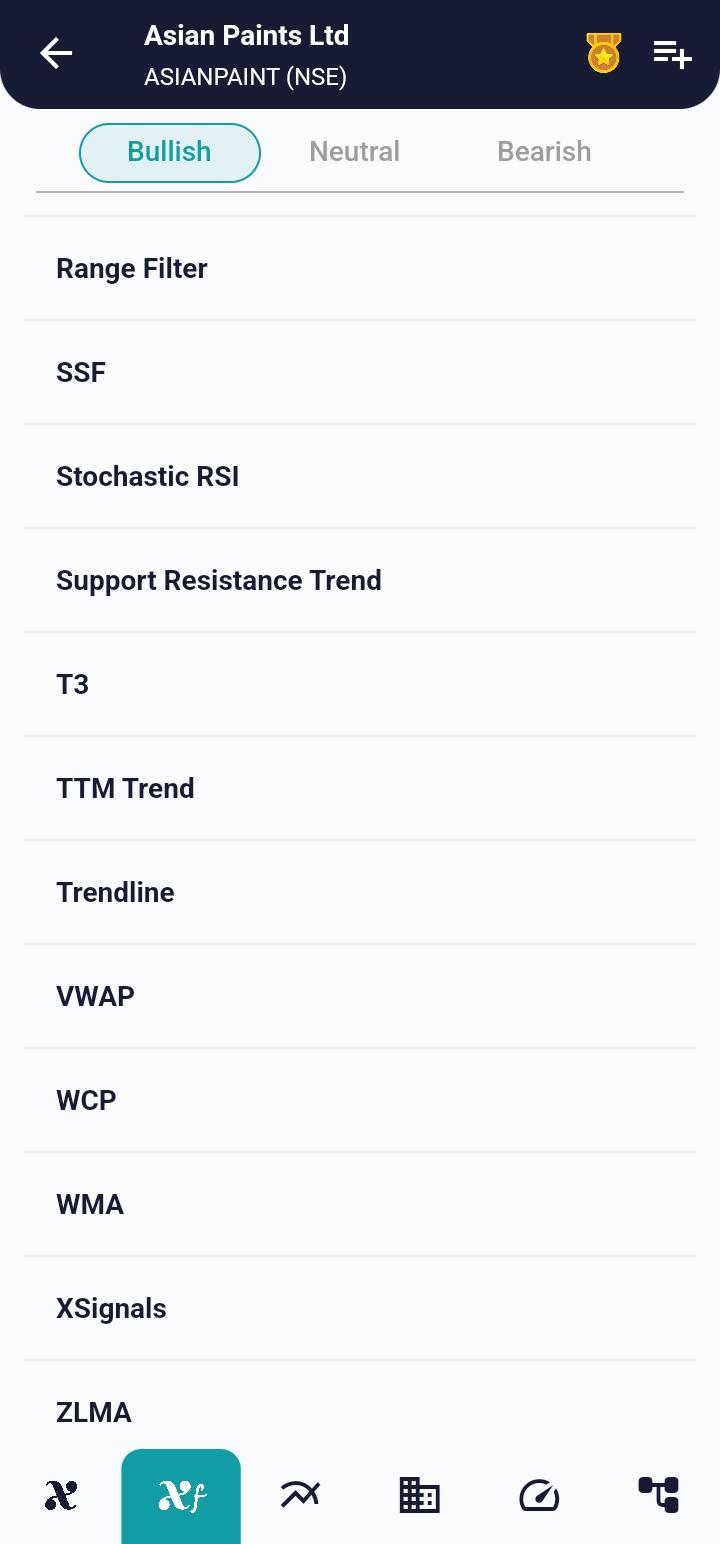
Task: Expand the TTM Trend indicator
Action: click(360, 788)
